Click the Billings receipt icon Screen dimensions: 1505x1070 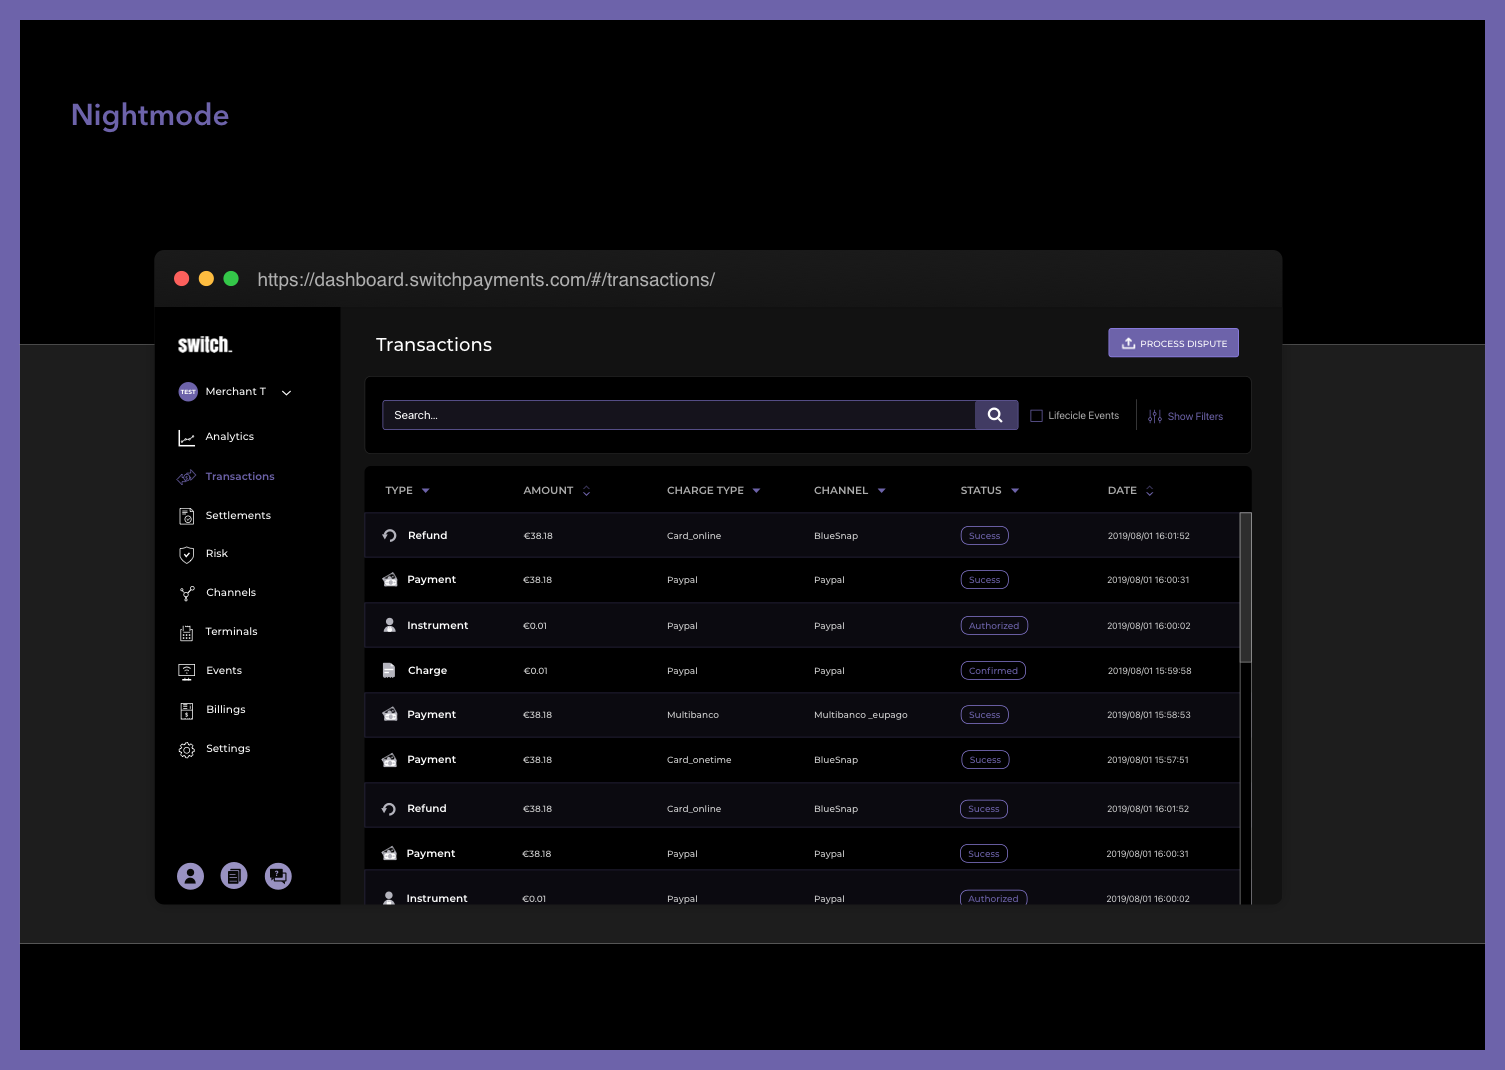point(186,711)
